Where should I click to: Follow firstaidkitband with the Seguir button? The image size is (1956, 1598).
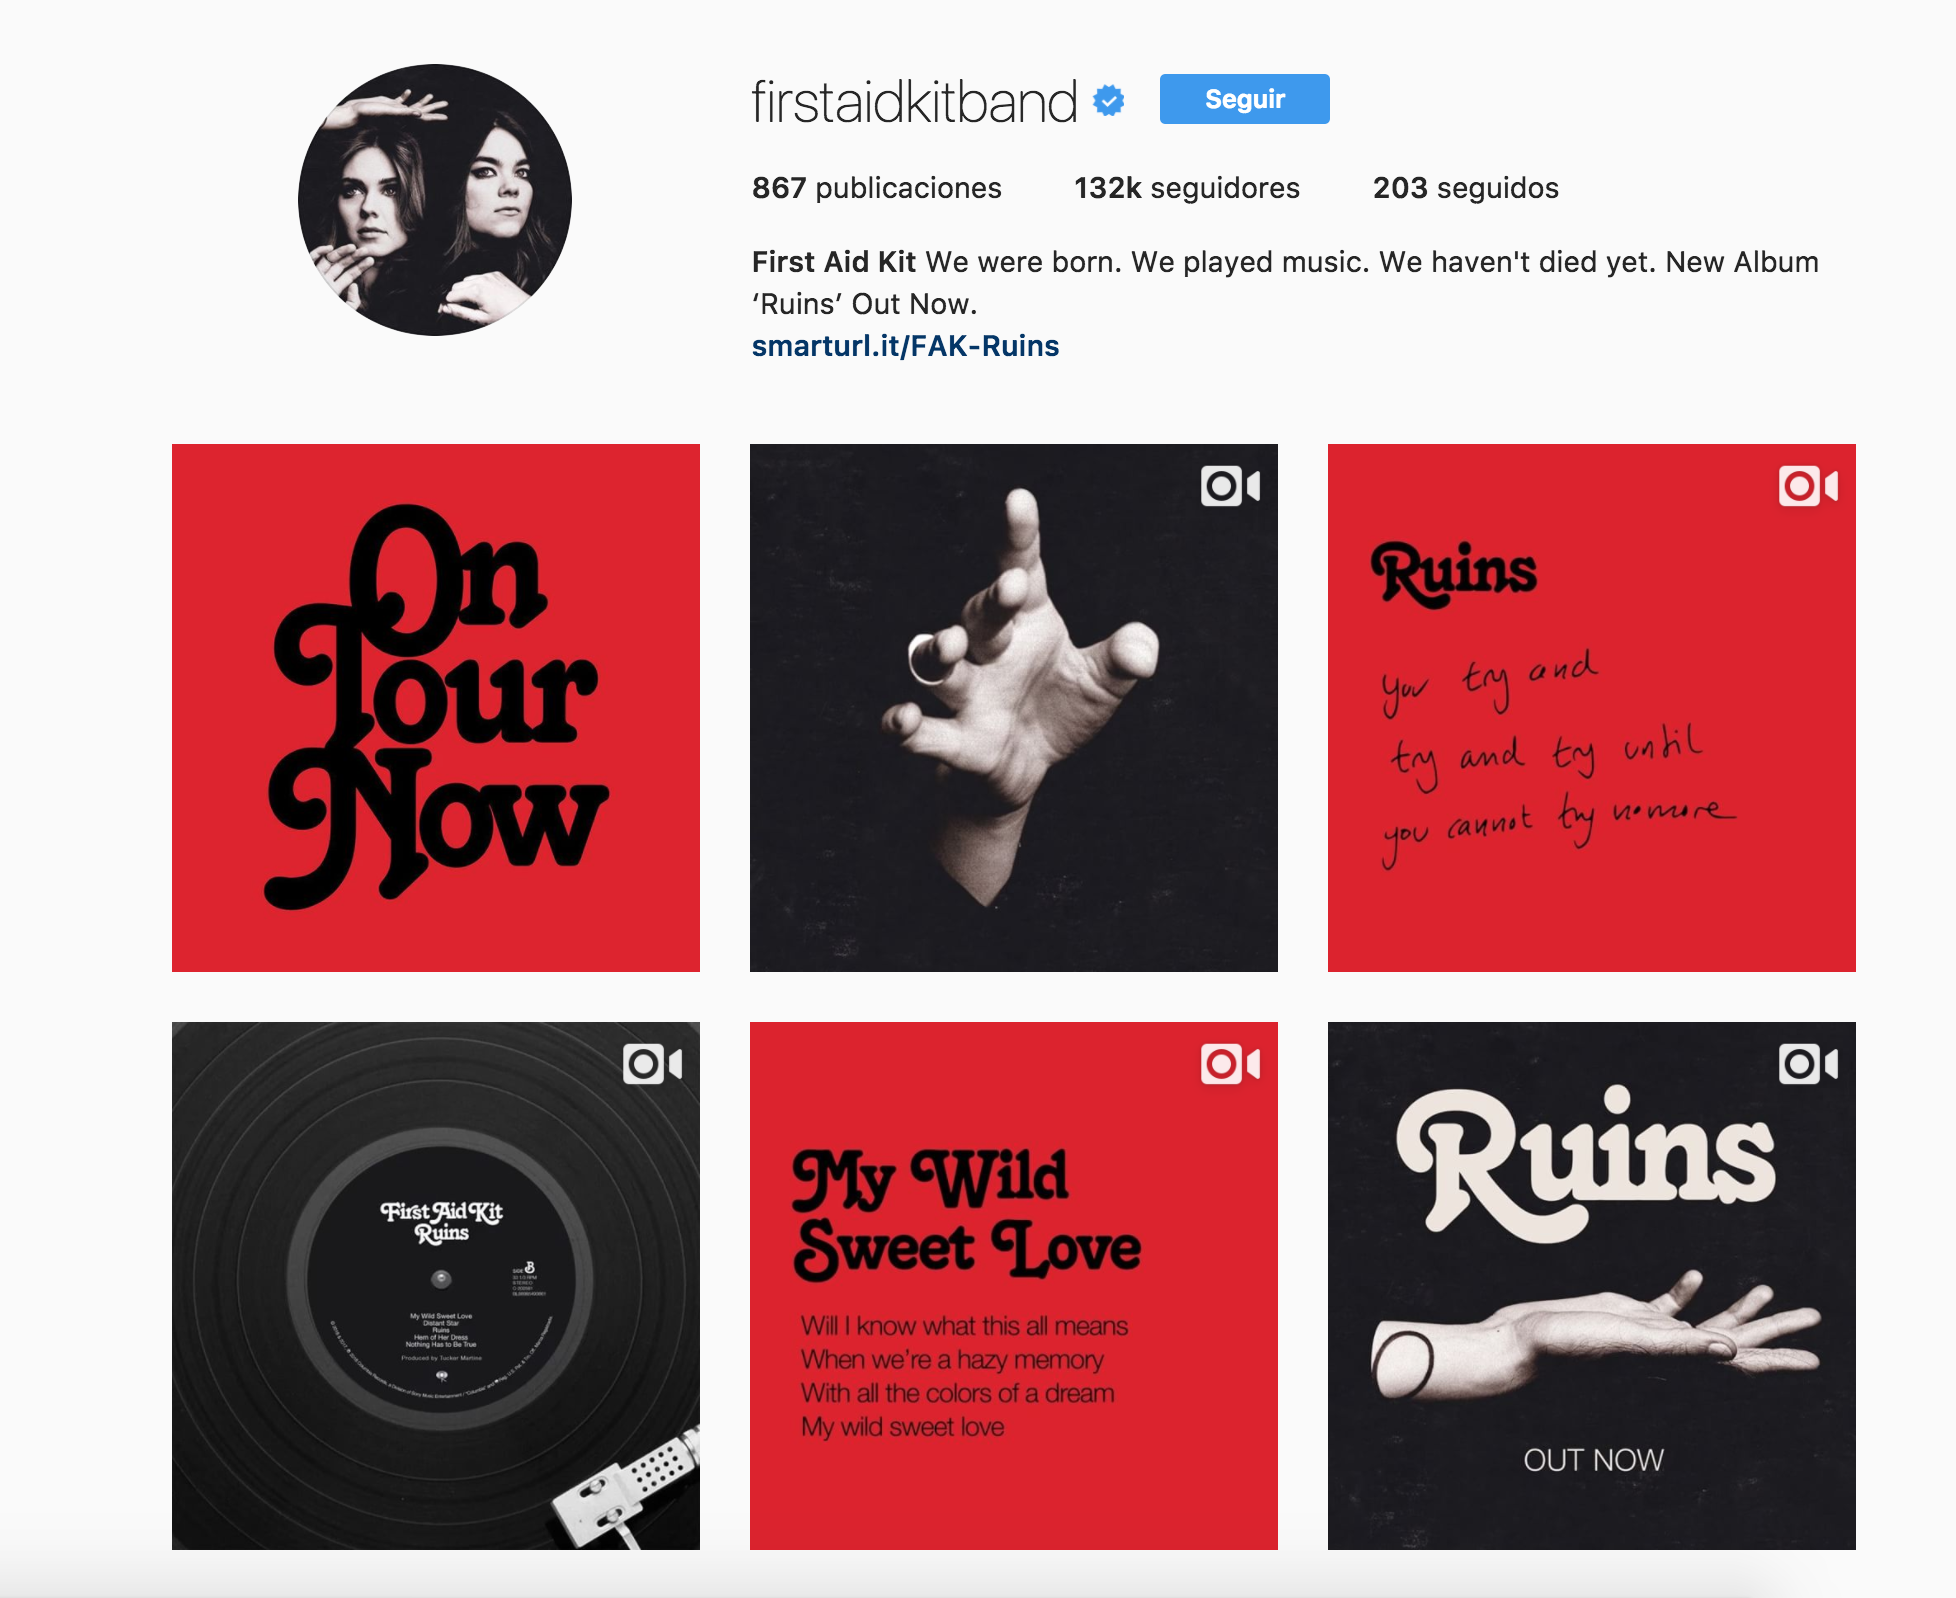(x=1245, y=99)
